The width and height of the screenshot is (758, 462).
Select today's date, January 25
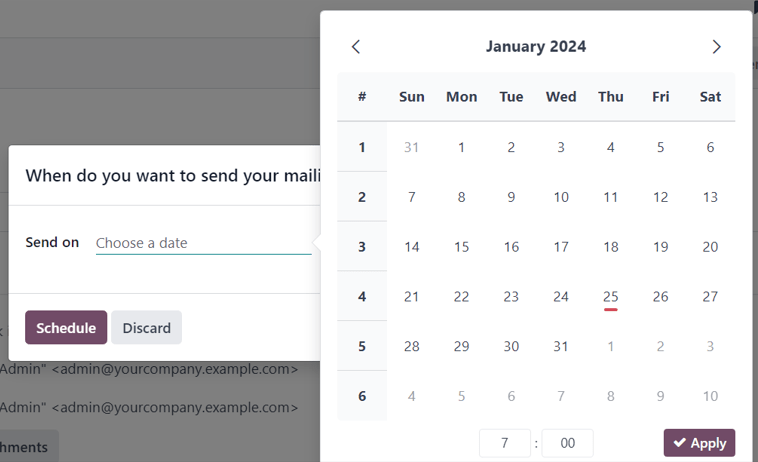tap(611, 296)
